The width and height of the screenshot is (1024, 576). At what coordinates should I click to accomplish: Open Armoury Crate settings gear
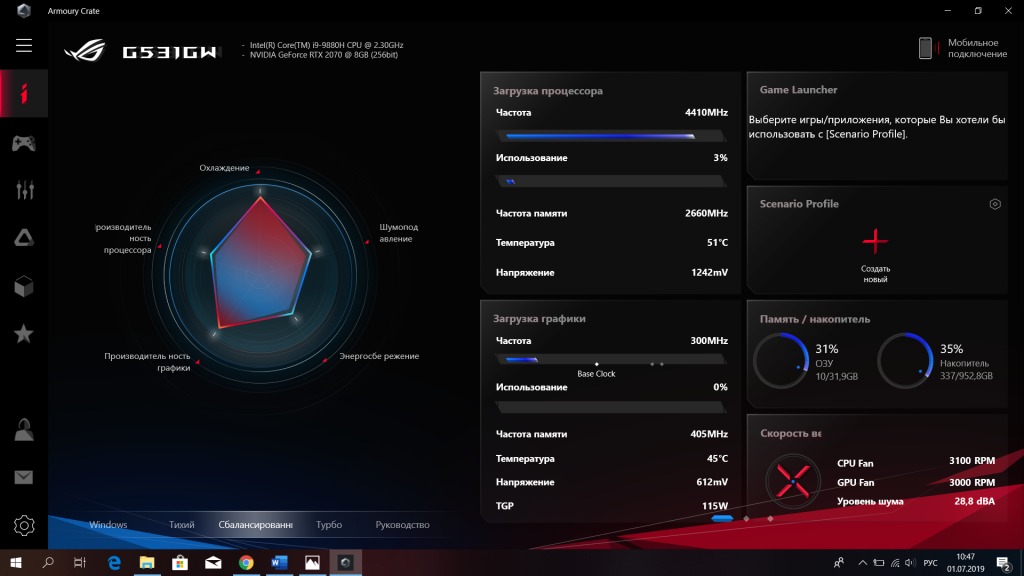(x=24, y=525)
